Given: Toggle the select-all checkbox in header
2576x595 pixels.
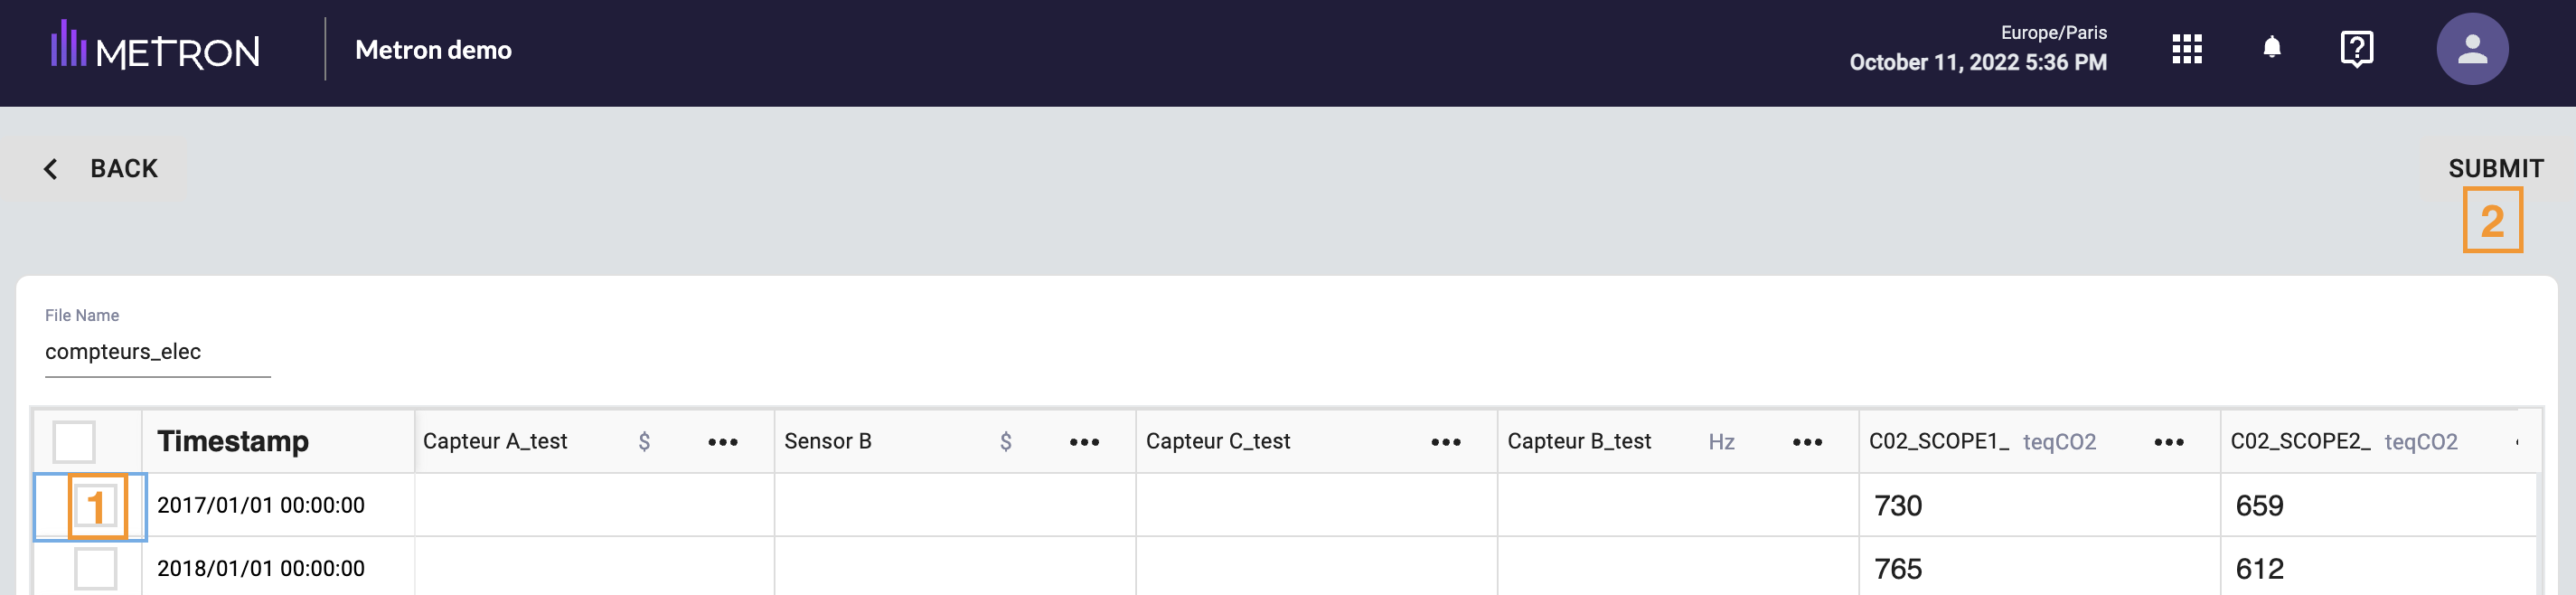Looking at the screenshot, I should (74, 441).
